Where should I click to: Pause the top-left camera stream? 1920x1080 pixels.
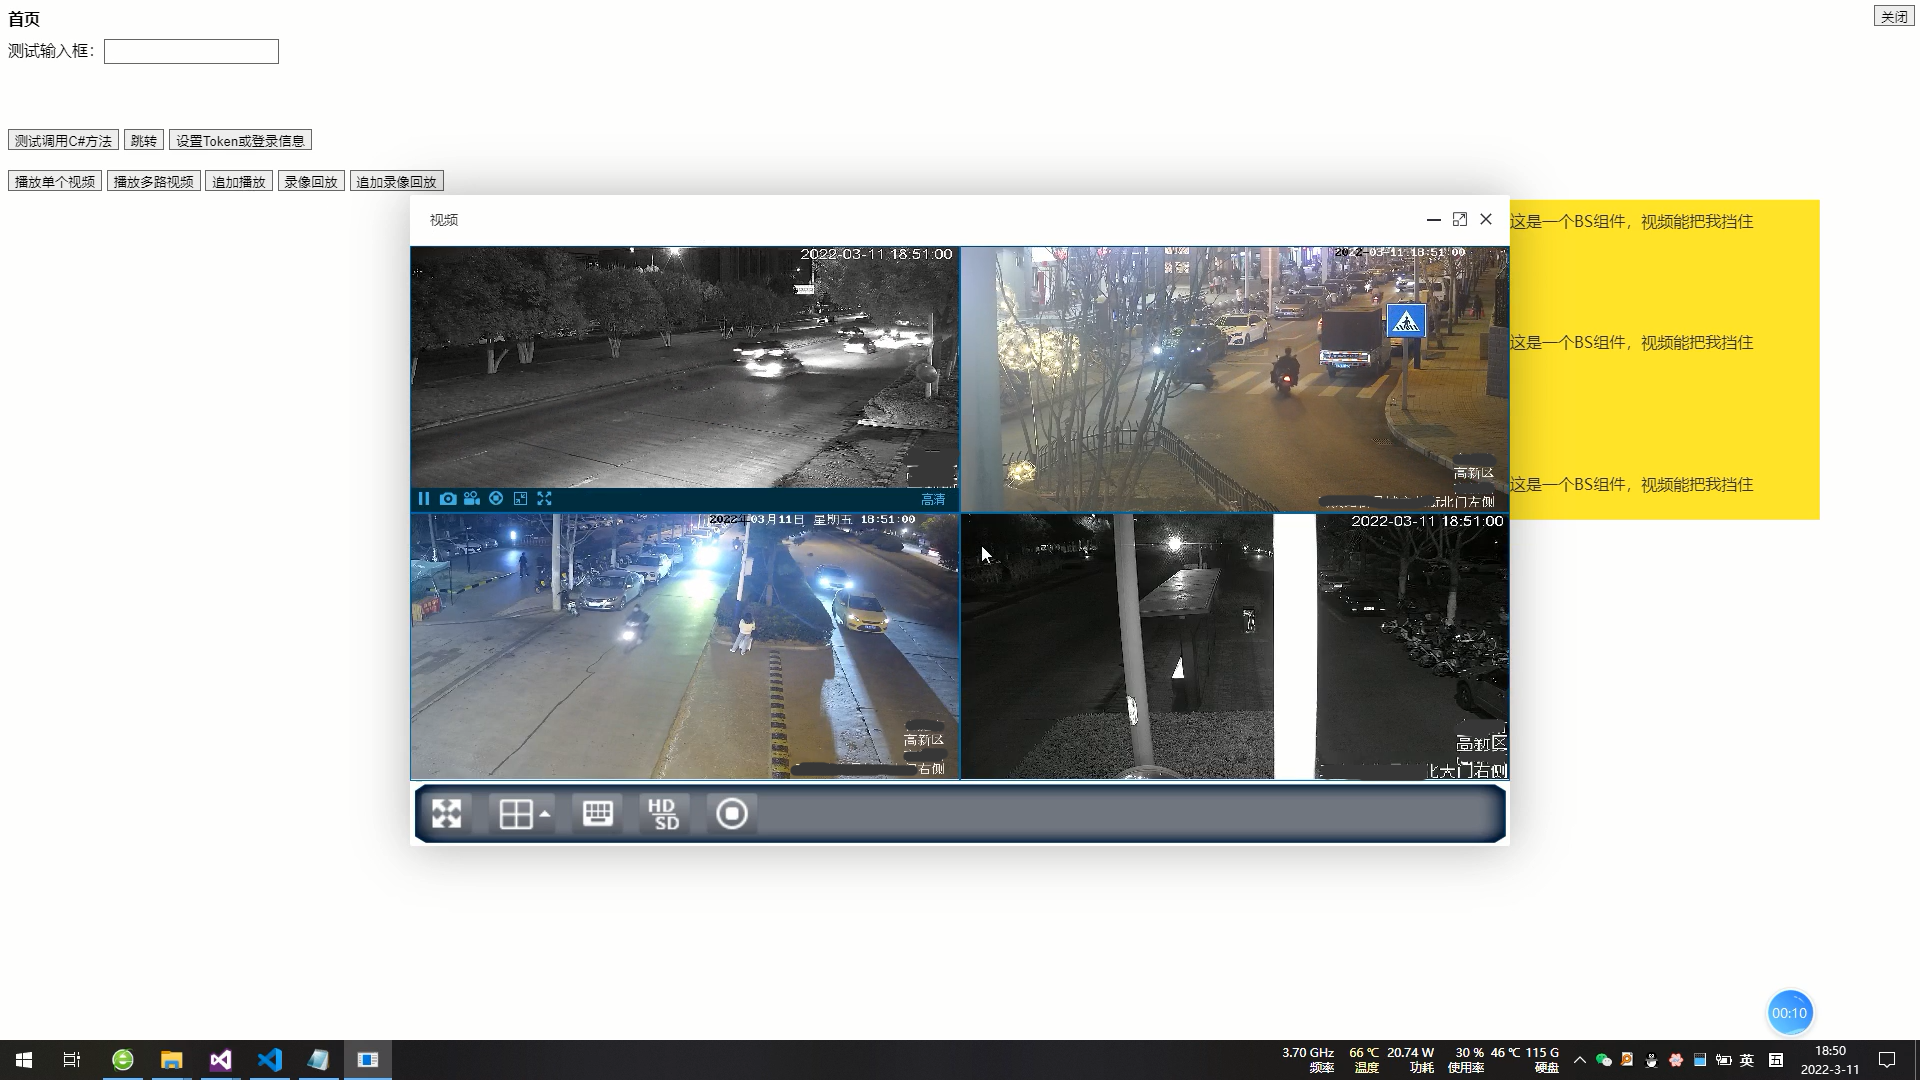point(424,498)
